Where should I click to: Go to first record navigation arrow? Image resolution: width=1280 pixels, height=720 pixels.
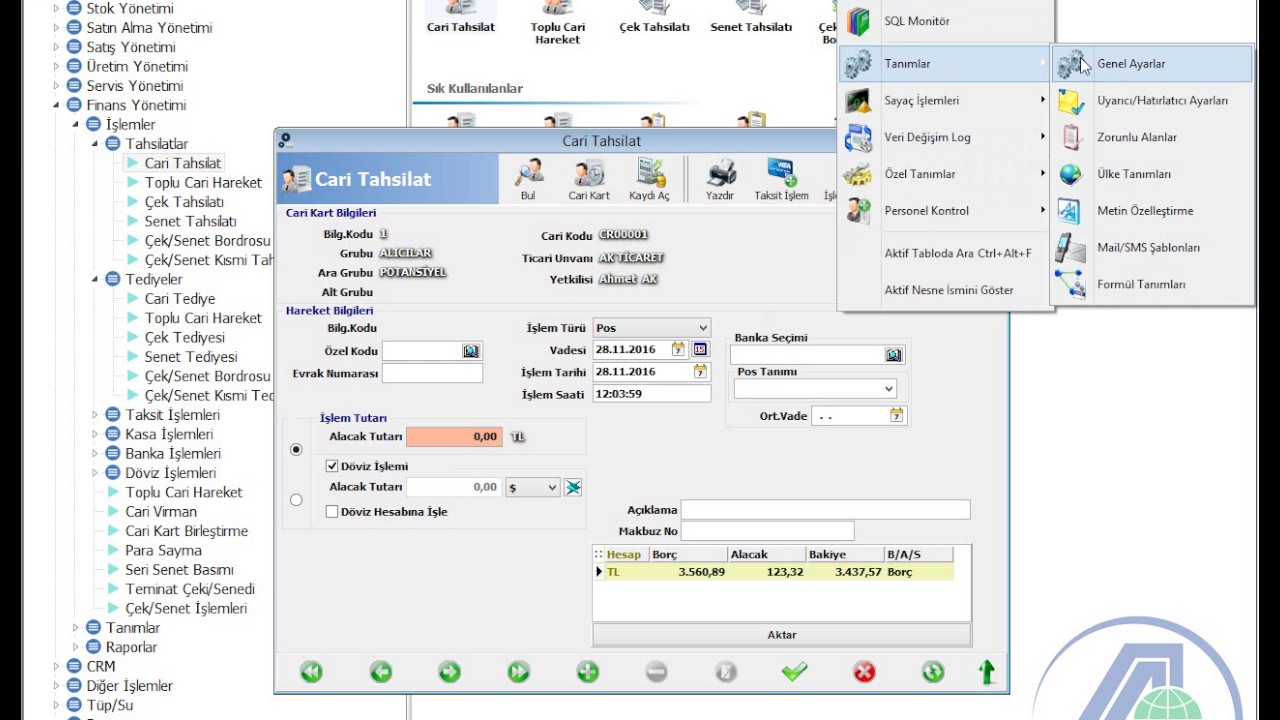click(x=312, y=672)
